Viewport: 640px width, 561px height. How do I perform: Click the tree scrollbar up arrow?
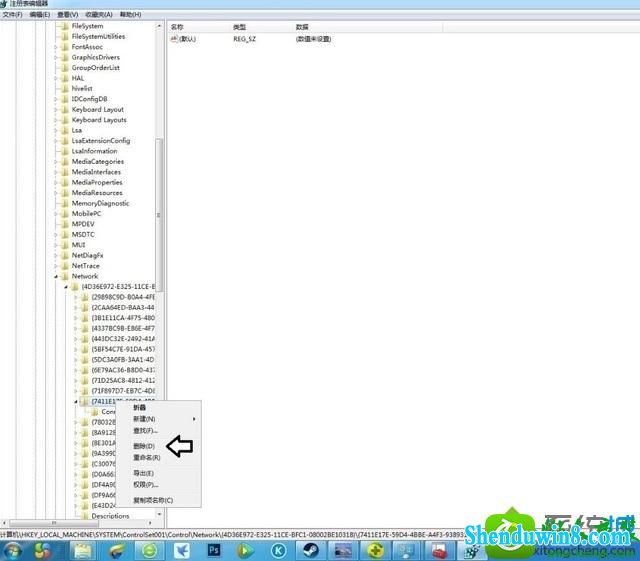159,26
